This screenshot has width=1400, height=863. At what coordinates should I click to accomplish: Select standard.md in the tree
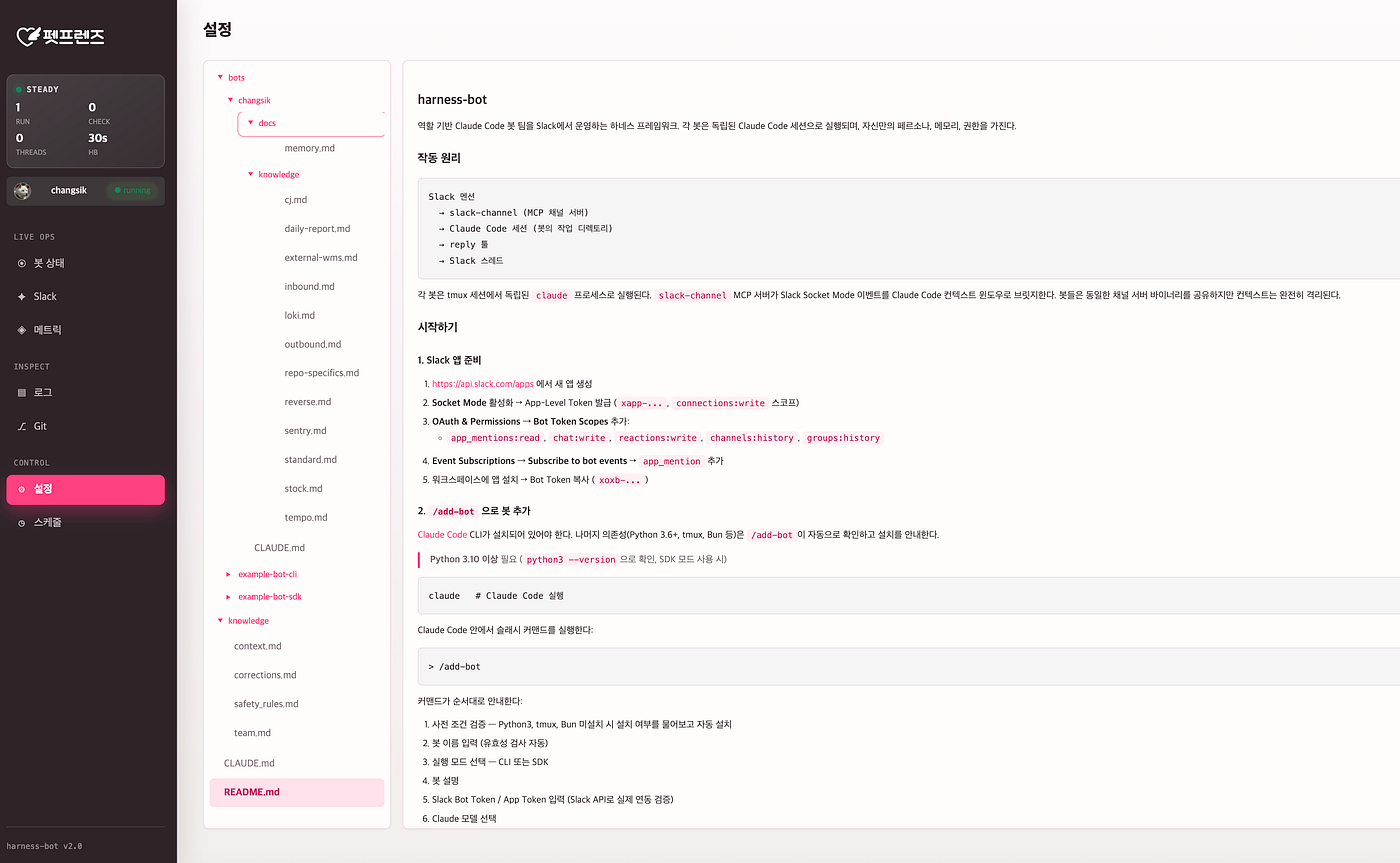pos(311,460)
